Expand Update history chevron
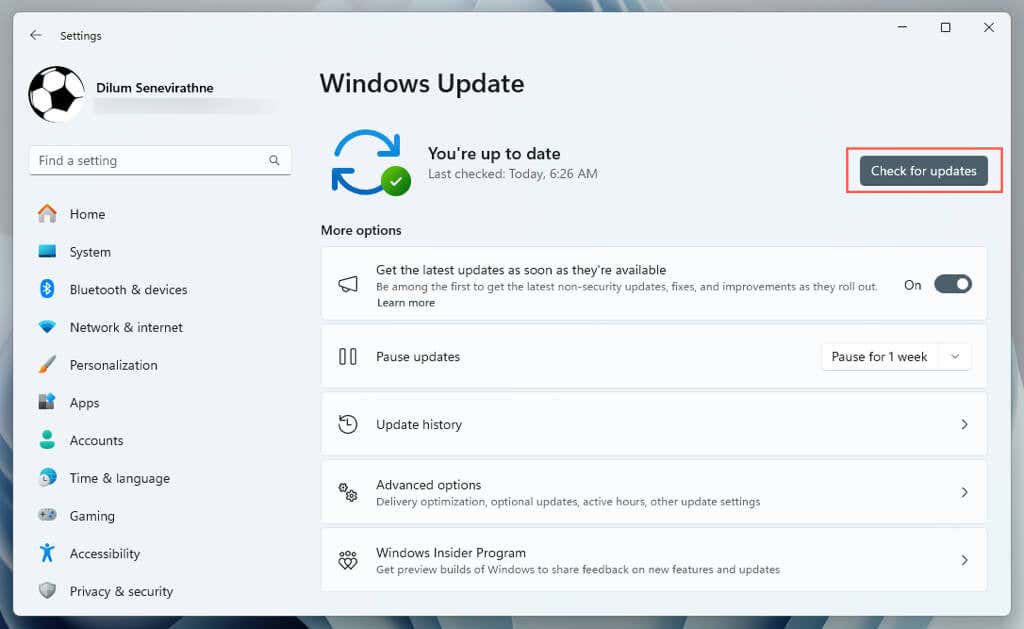 pos(965,425)
